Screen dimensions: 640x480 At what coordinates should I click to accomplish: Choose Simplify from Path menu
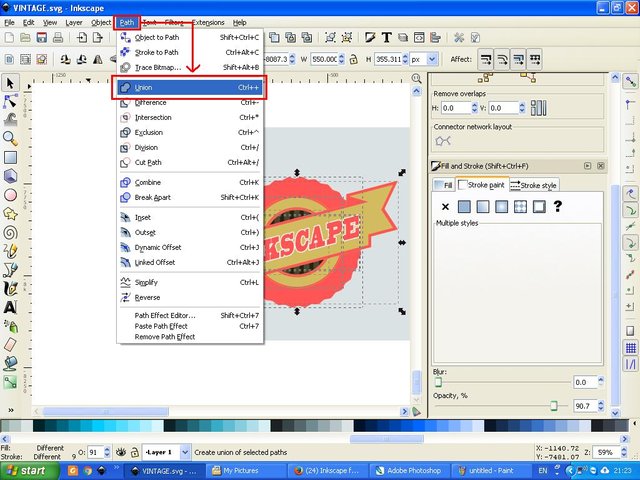click(x=189, y=282)
